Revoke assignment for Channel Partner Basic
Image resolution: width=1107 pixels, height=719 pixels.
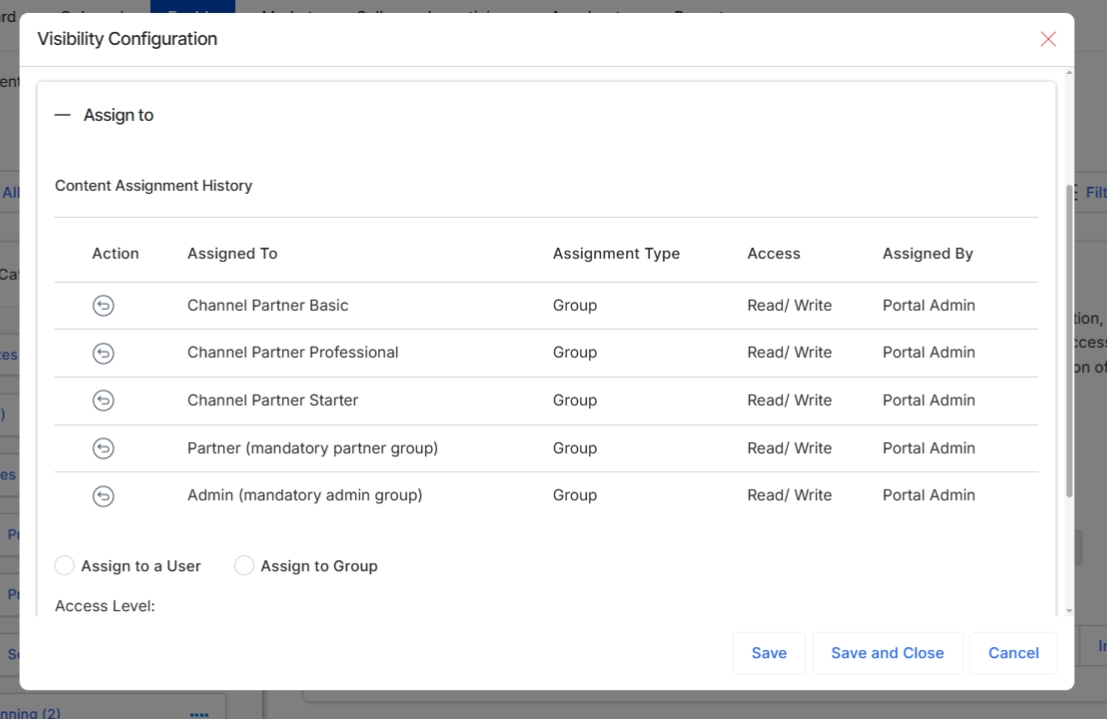103,306
